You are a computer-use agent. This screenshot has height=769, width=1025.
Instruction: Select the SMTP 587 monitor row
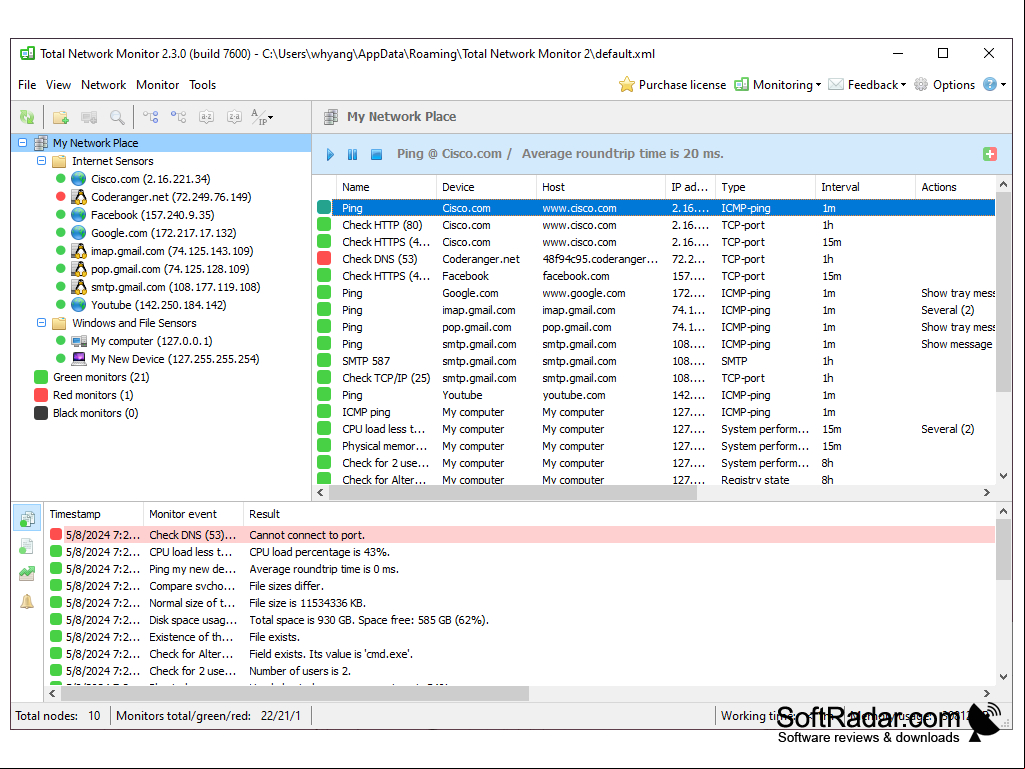pos(656,361)
